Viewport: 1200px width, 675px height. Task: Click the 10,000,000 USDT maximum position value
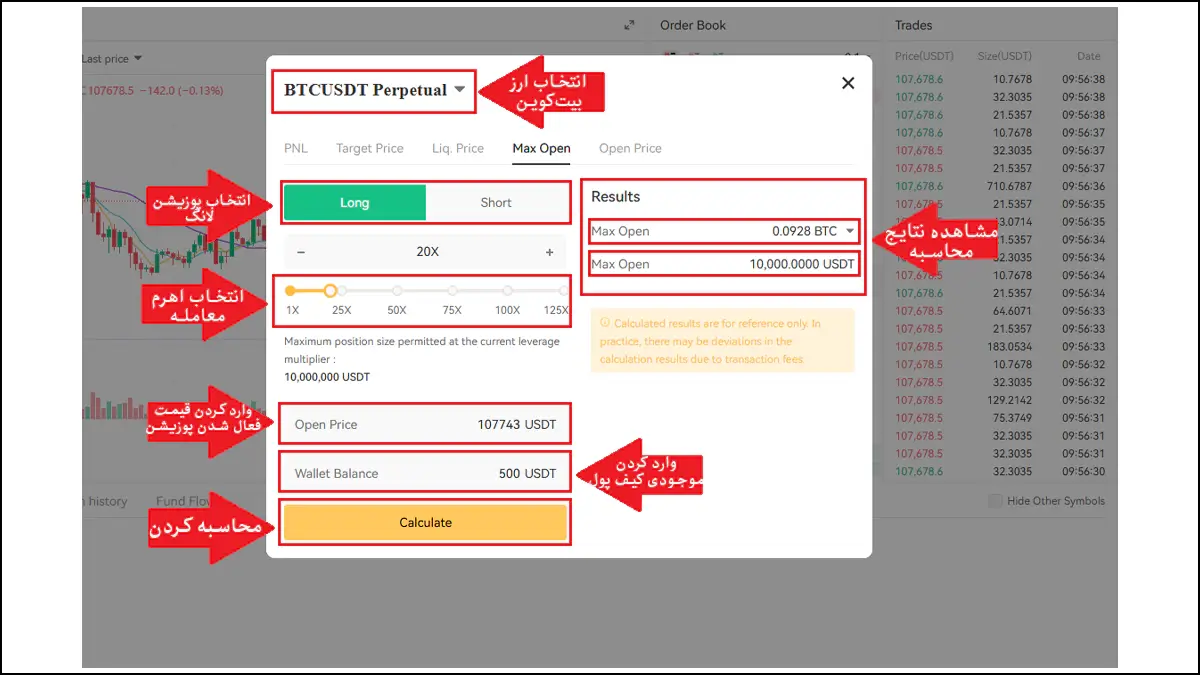[x=327, y=377]
